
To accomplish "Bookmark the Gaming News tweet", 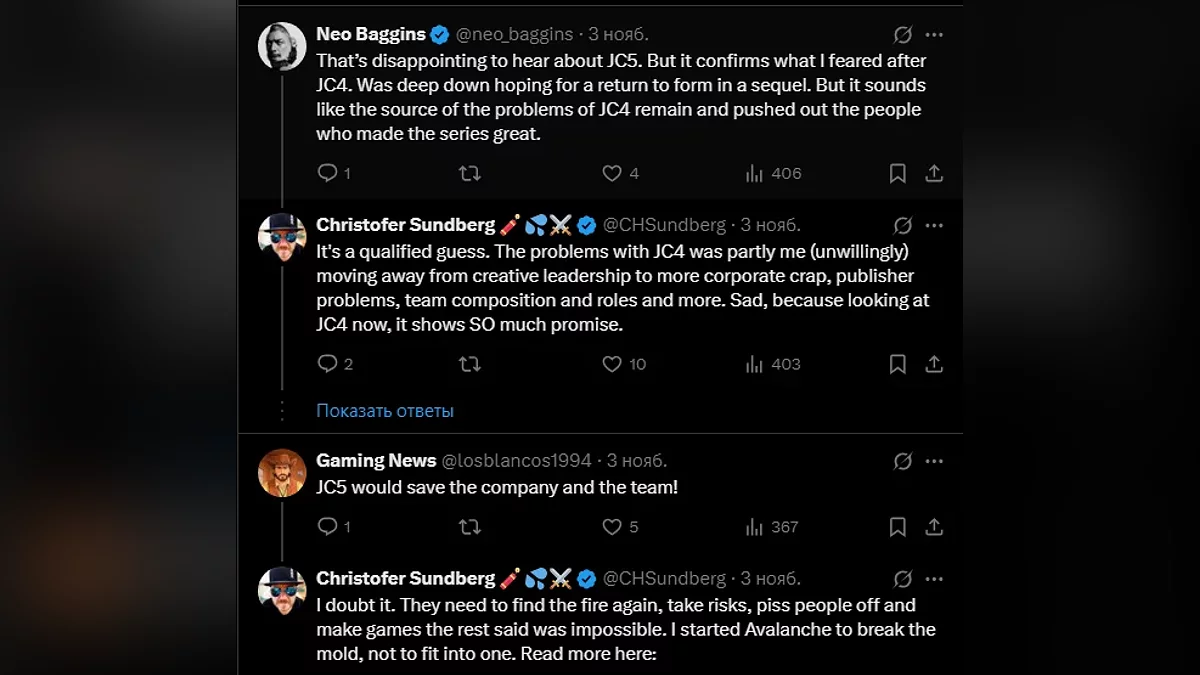I will point(897,526).
